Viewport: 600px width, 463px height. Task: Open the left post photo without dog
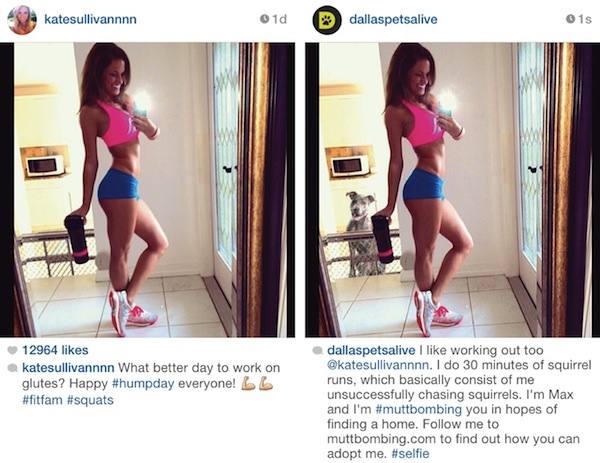tap(147, 190)
